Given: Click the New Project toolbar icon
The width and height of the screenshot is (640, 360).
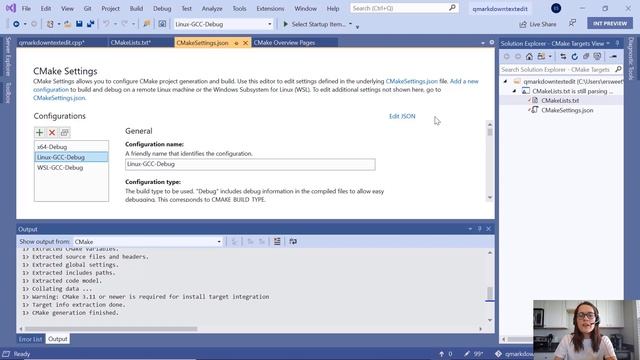Looking at the screenshot, I should pos(50,24).
